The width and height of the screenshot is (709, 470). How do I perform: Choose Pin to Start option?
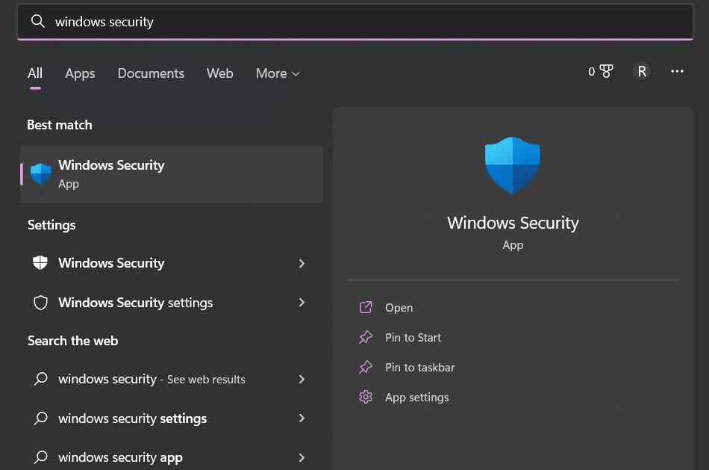pos(413,337)
